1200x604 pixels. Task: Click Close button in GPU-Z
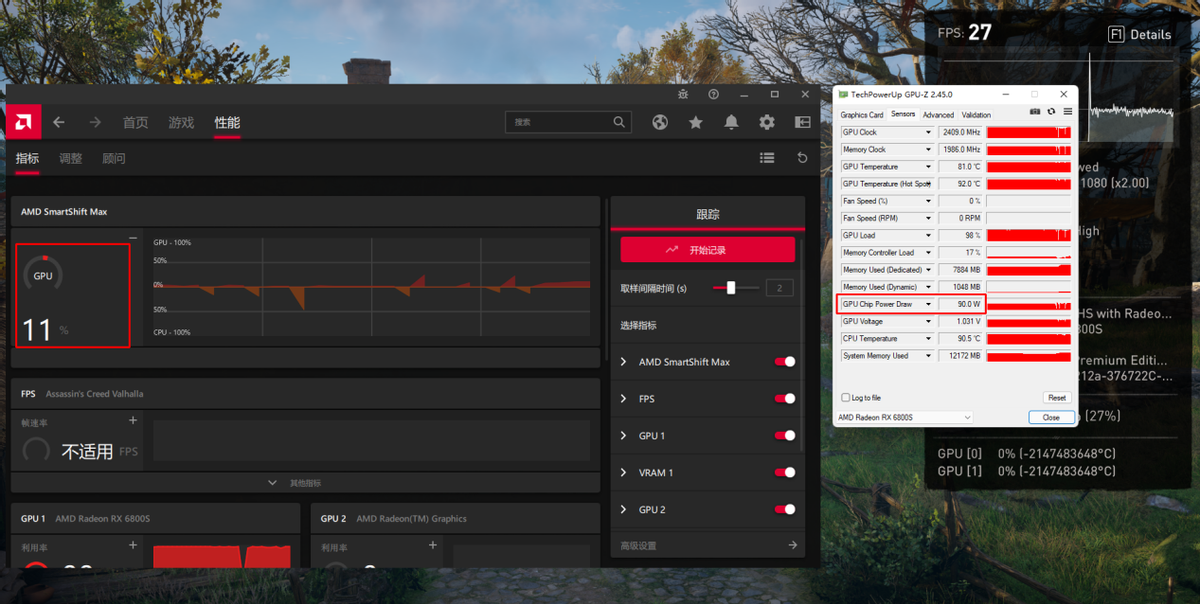1051,417
